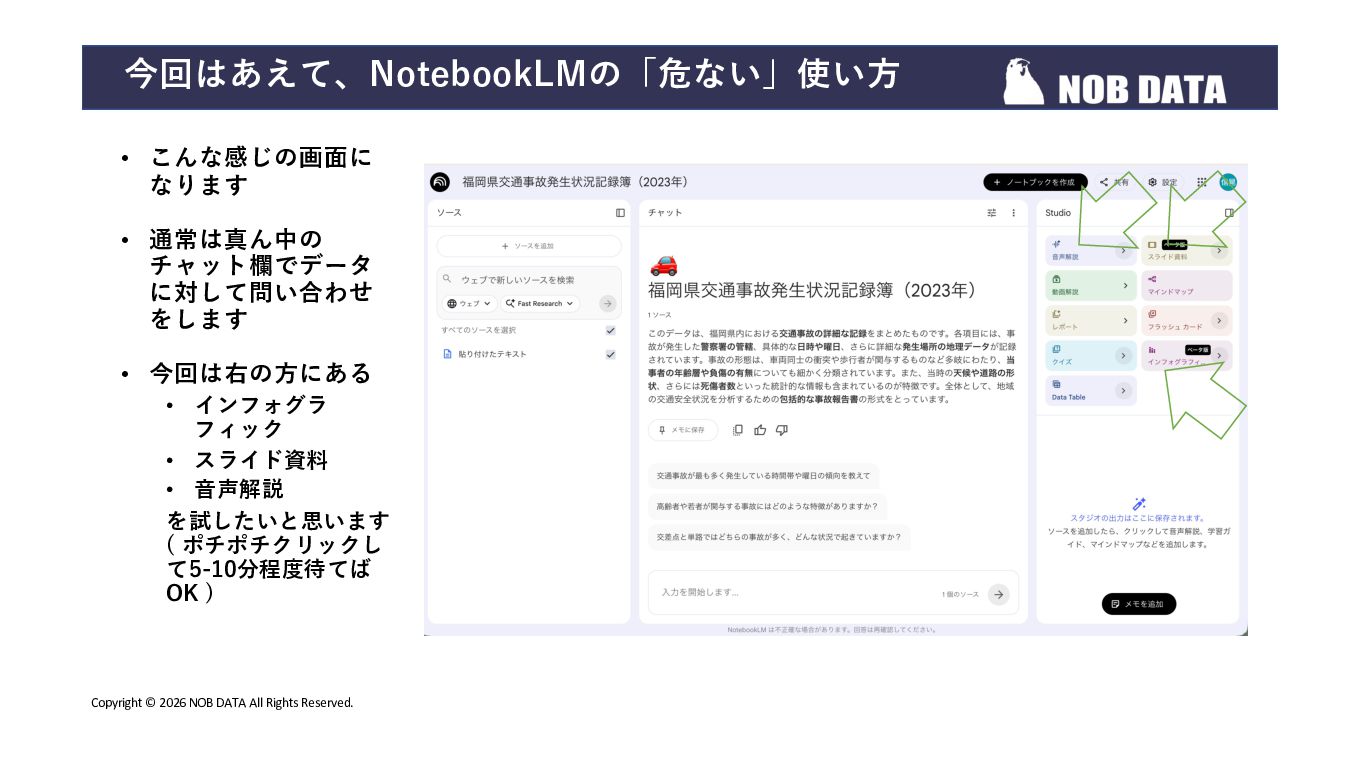
Task: Click the copy icon below the summary
Action: click(x=738, y=430)
